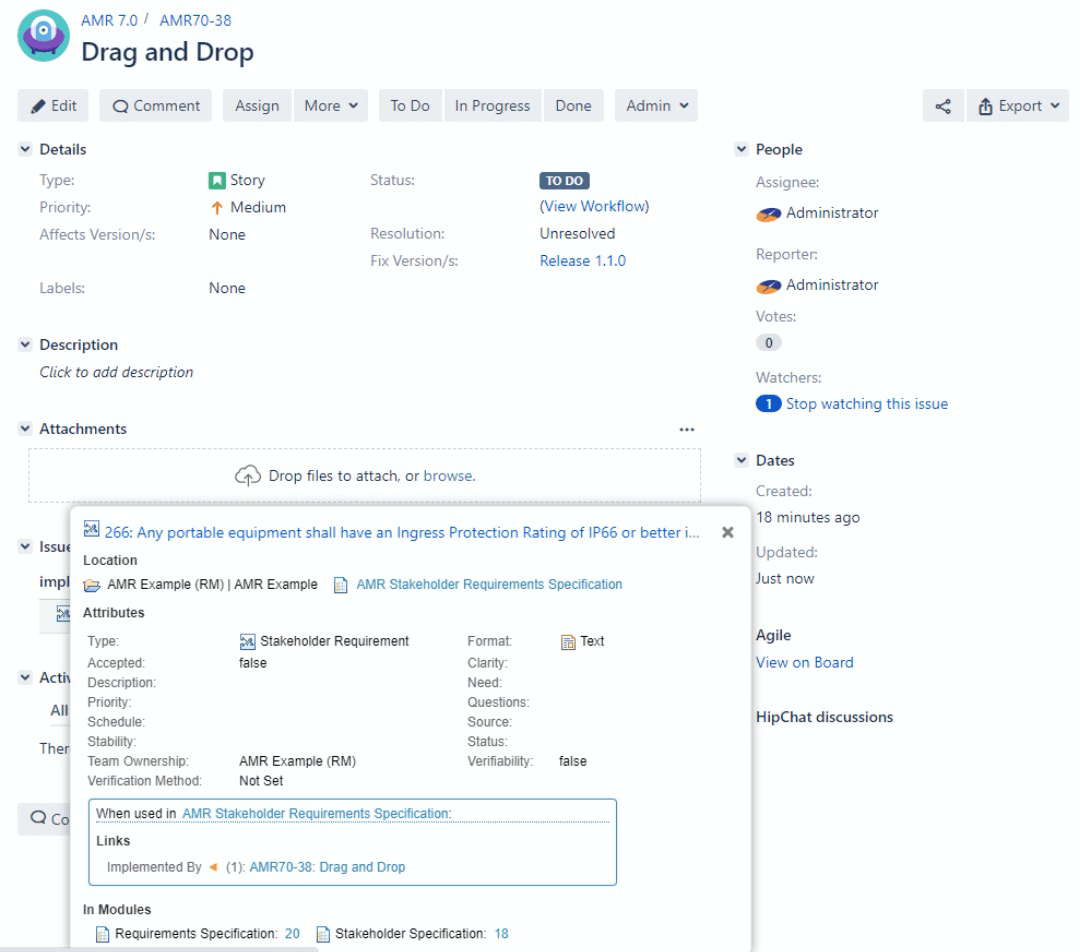Open the Admin menu
This screenshot has width=1080, height=952.
click(655, 105)
